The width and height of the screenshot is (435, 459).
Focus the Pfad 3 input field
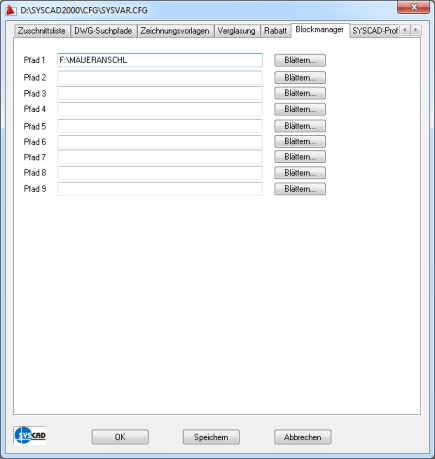[160, 93]
